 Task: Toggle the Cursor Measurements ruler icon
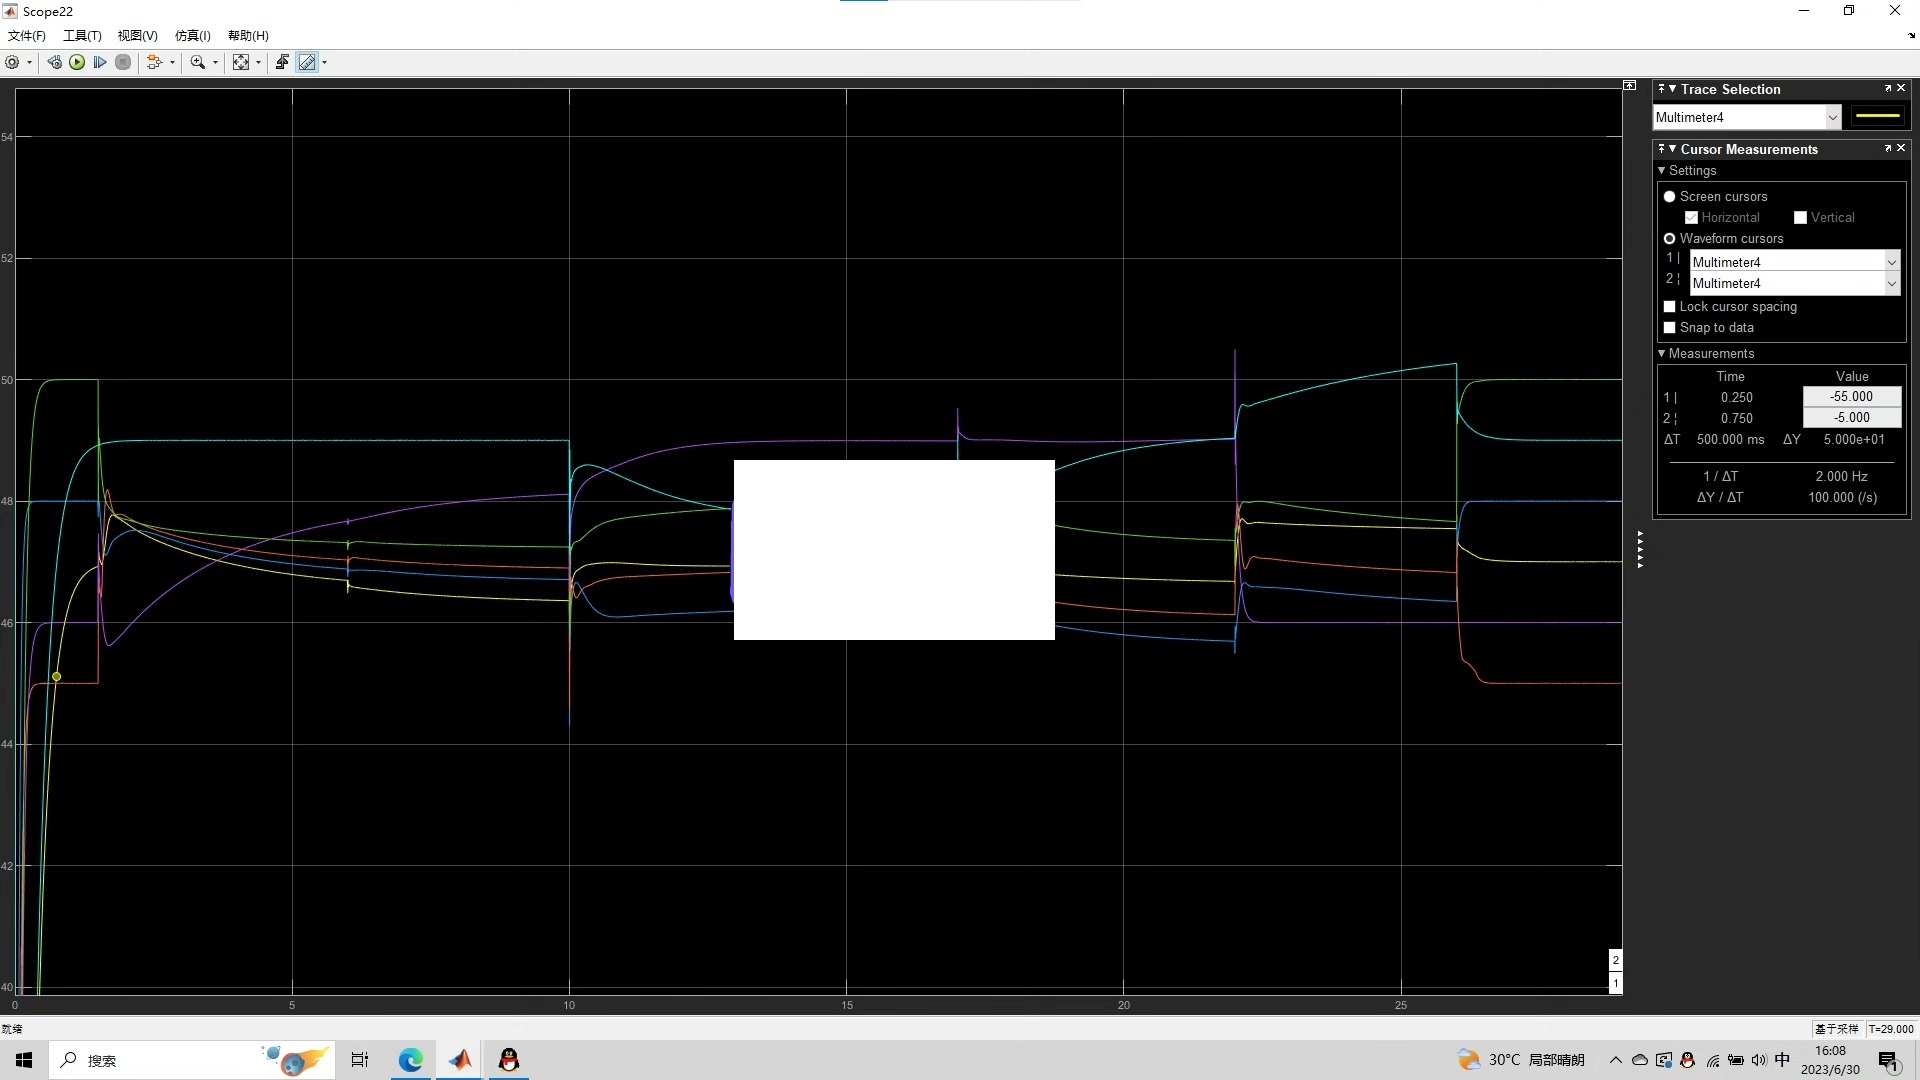[x=307, y=62]
